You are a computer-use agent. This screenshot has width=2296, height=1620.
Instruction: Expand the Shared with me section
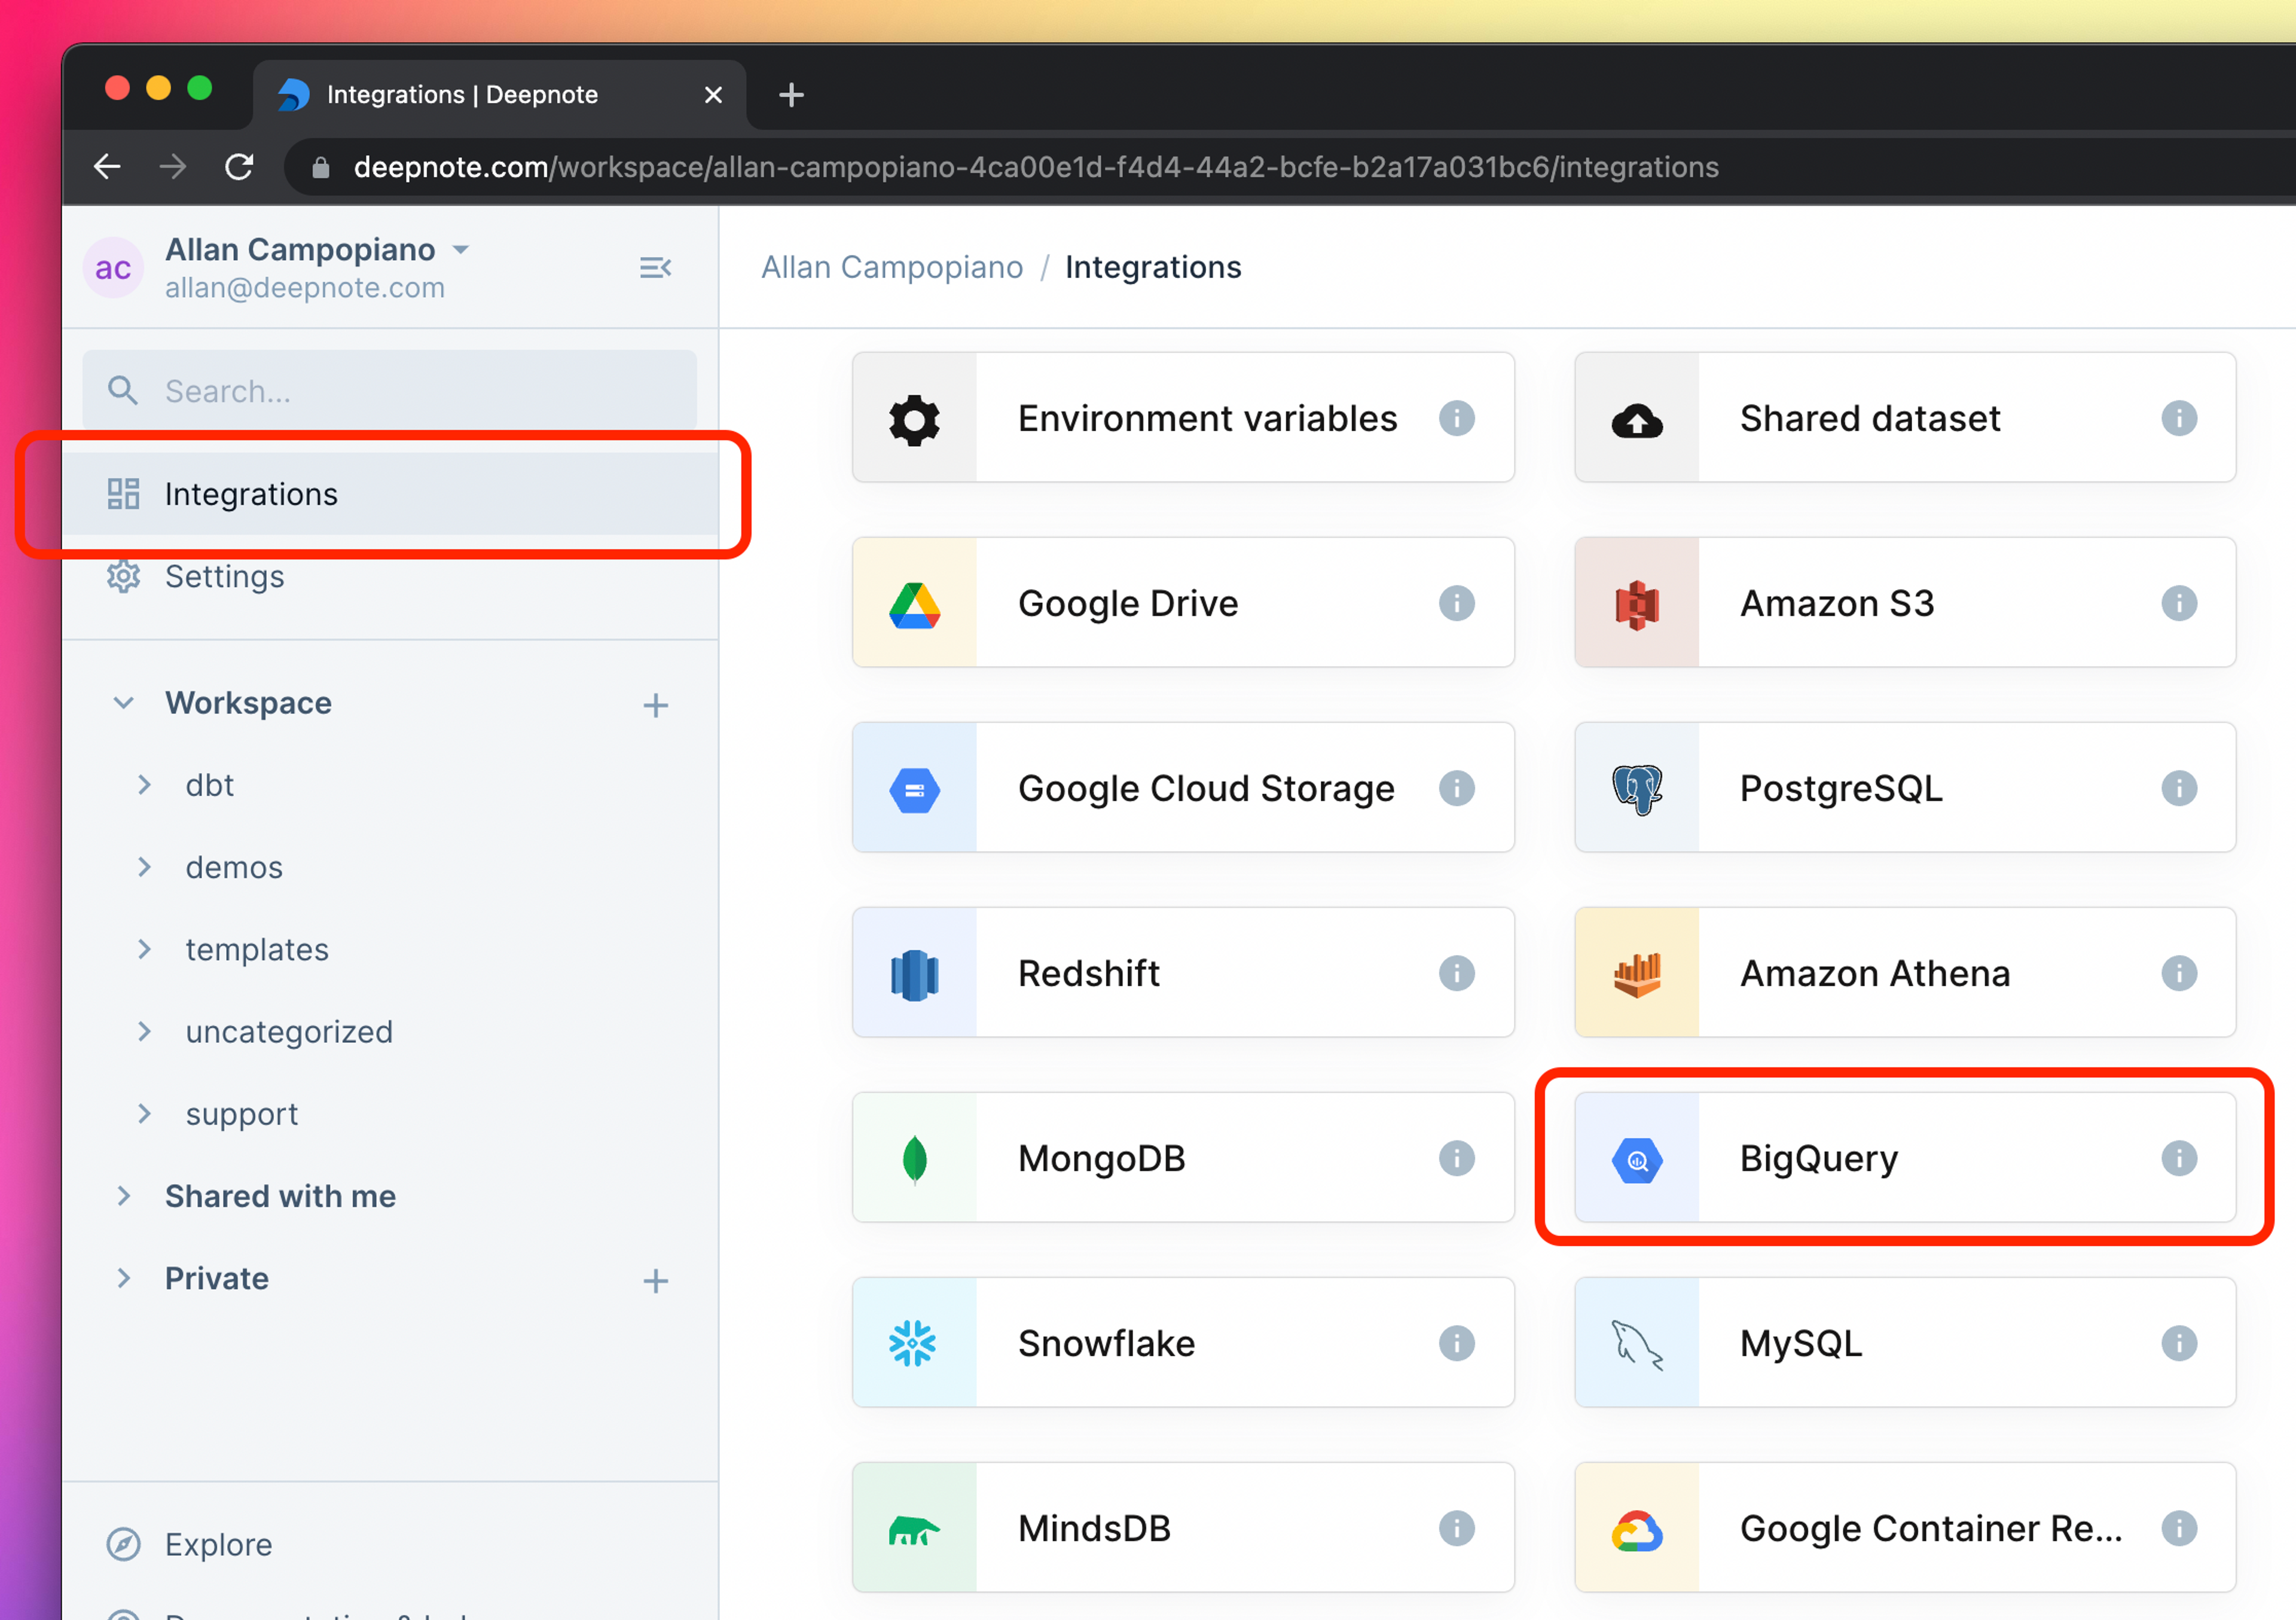tap(123, 1196)
